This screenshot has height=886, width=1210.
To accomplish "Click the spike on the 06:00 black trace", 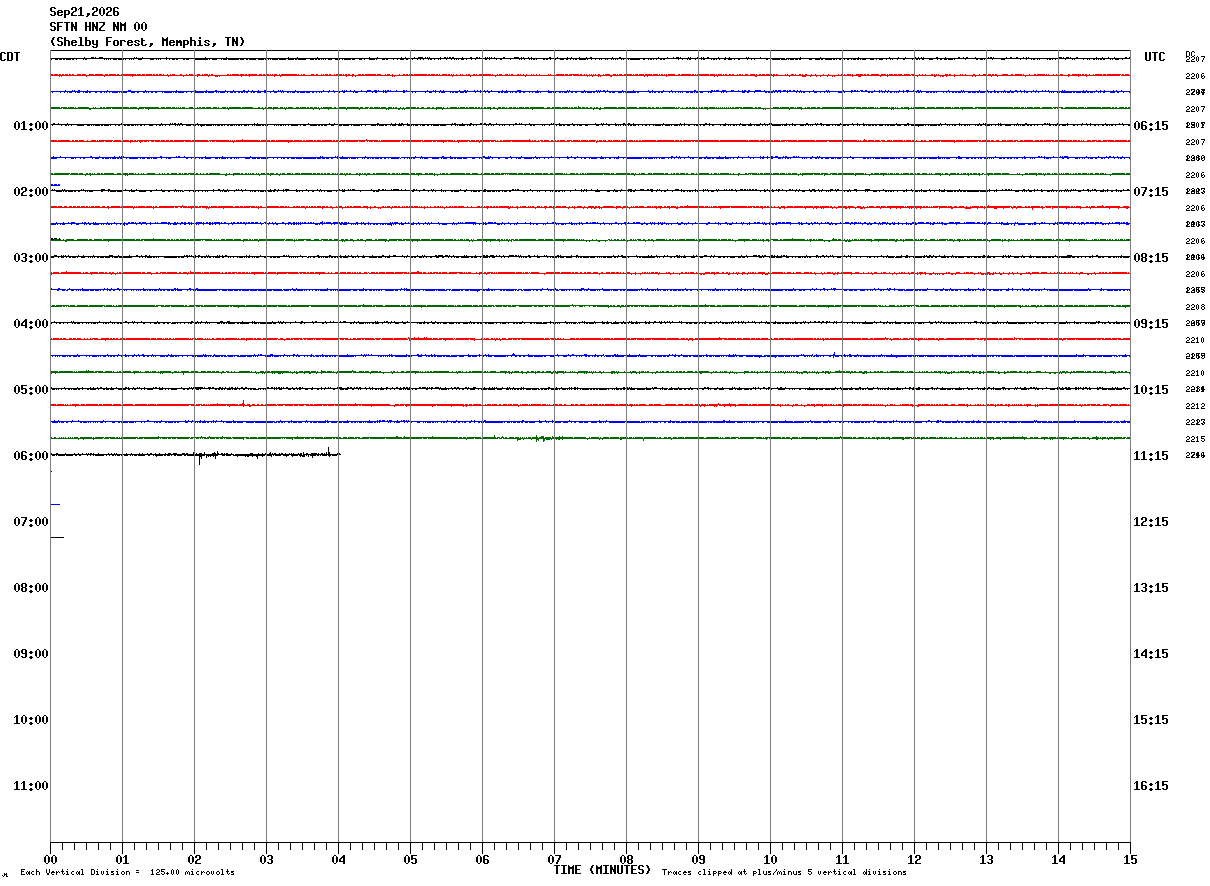I will click(x=199, y=459).
